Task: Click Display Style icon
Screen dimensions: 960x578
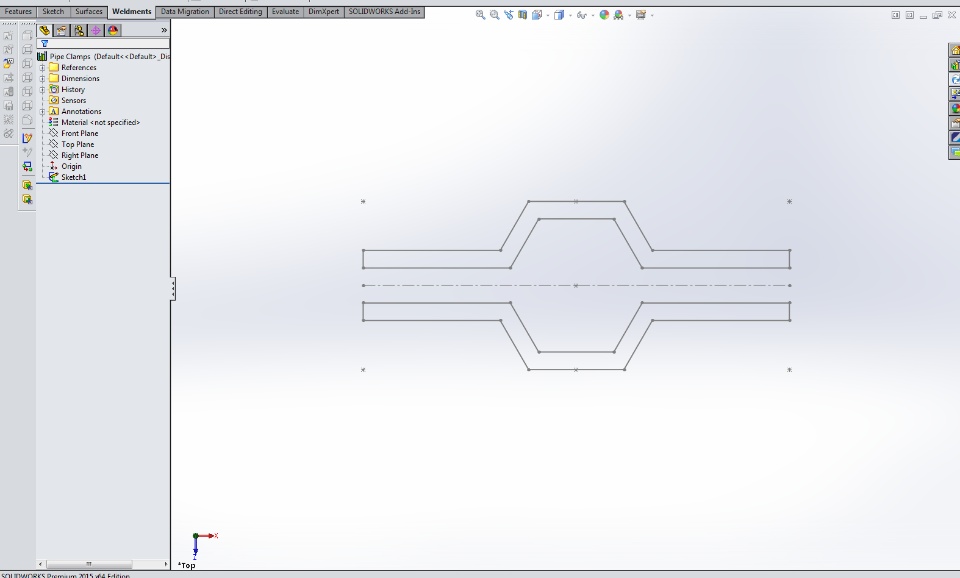Action: tap(559, 15)
